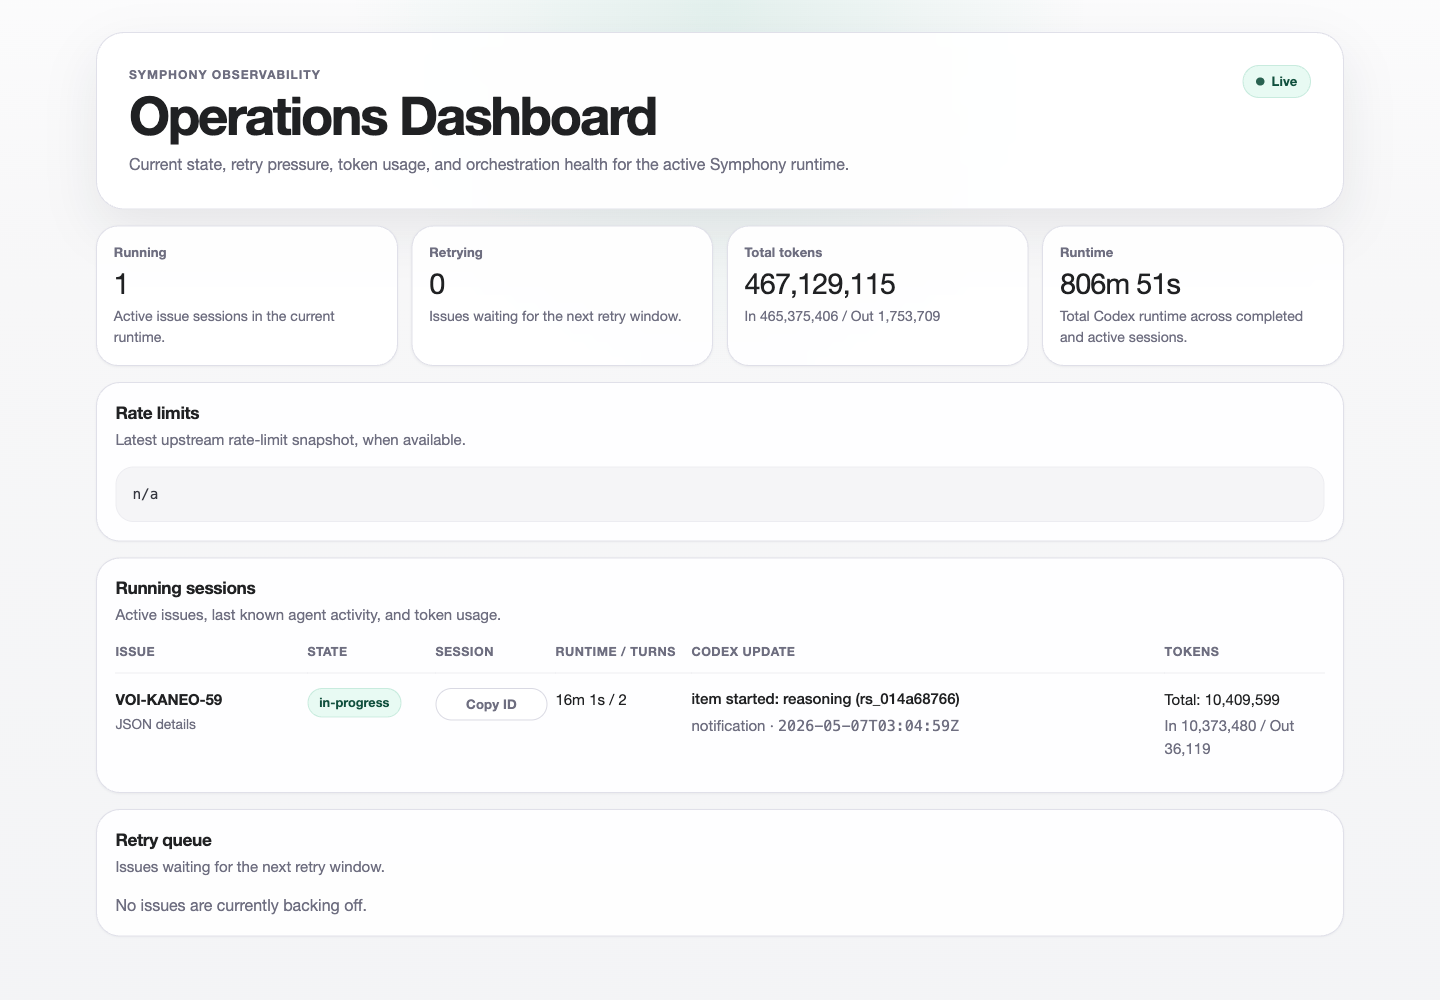Click Active issue sessions in the current runtime
This screenshot has height=1000, width=1440.
(x=224, y=327)
